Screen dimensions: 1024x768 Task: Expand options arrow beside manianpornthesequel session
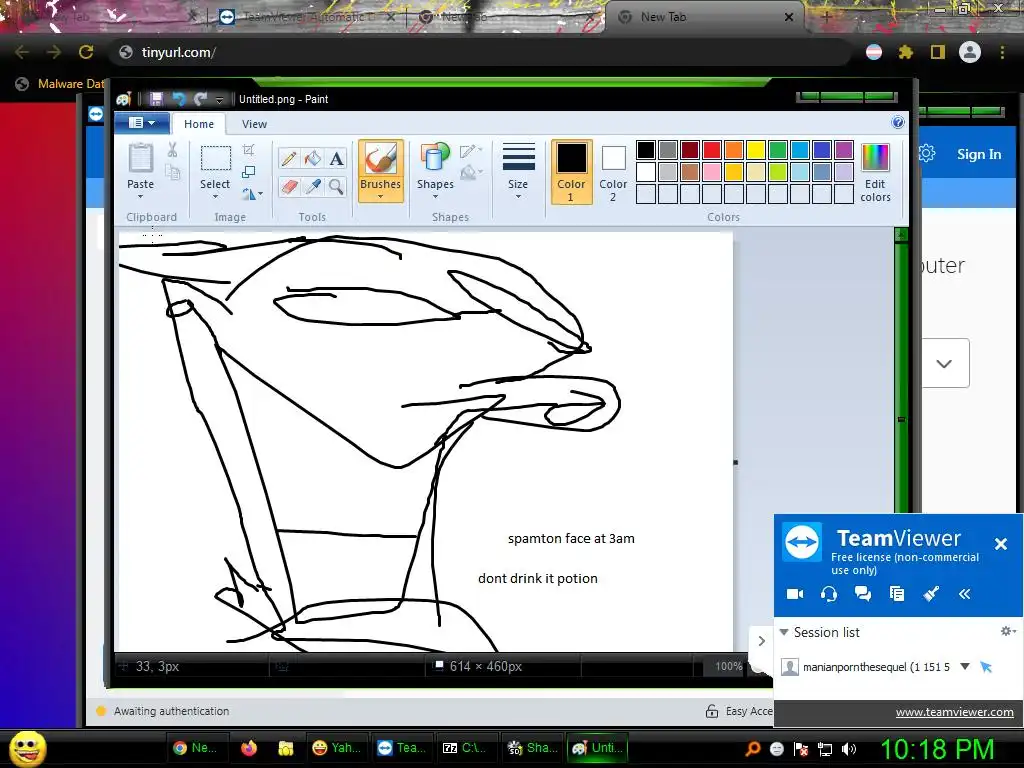tap(965, 667)
